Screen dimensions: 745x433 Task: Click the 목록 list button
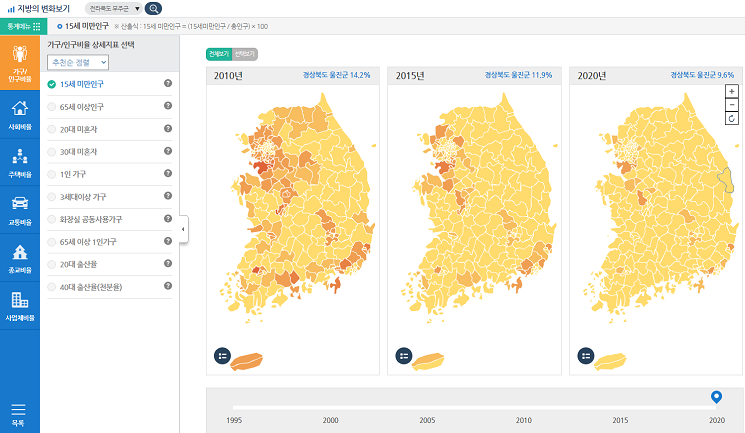[19, 414]
